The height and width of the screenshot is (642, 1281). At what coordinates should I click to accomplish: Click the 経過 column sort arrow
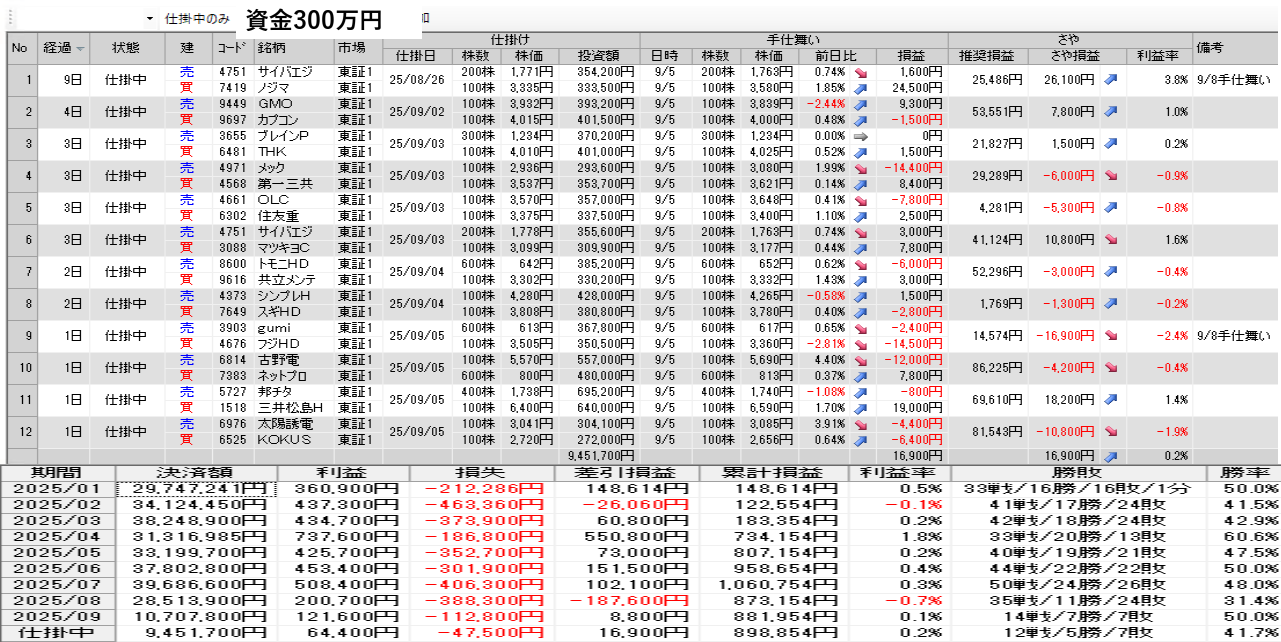click(80, 48)
